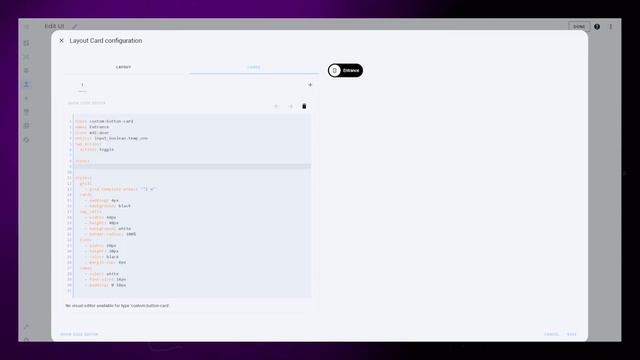The height and width of the screenshot is (360, 640).
Task: Click the highlighted empty line 9 in editor
Action: point(192,167)
